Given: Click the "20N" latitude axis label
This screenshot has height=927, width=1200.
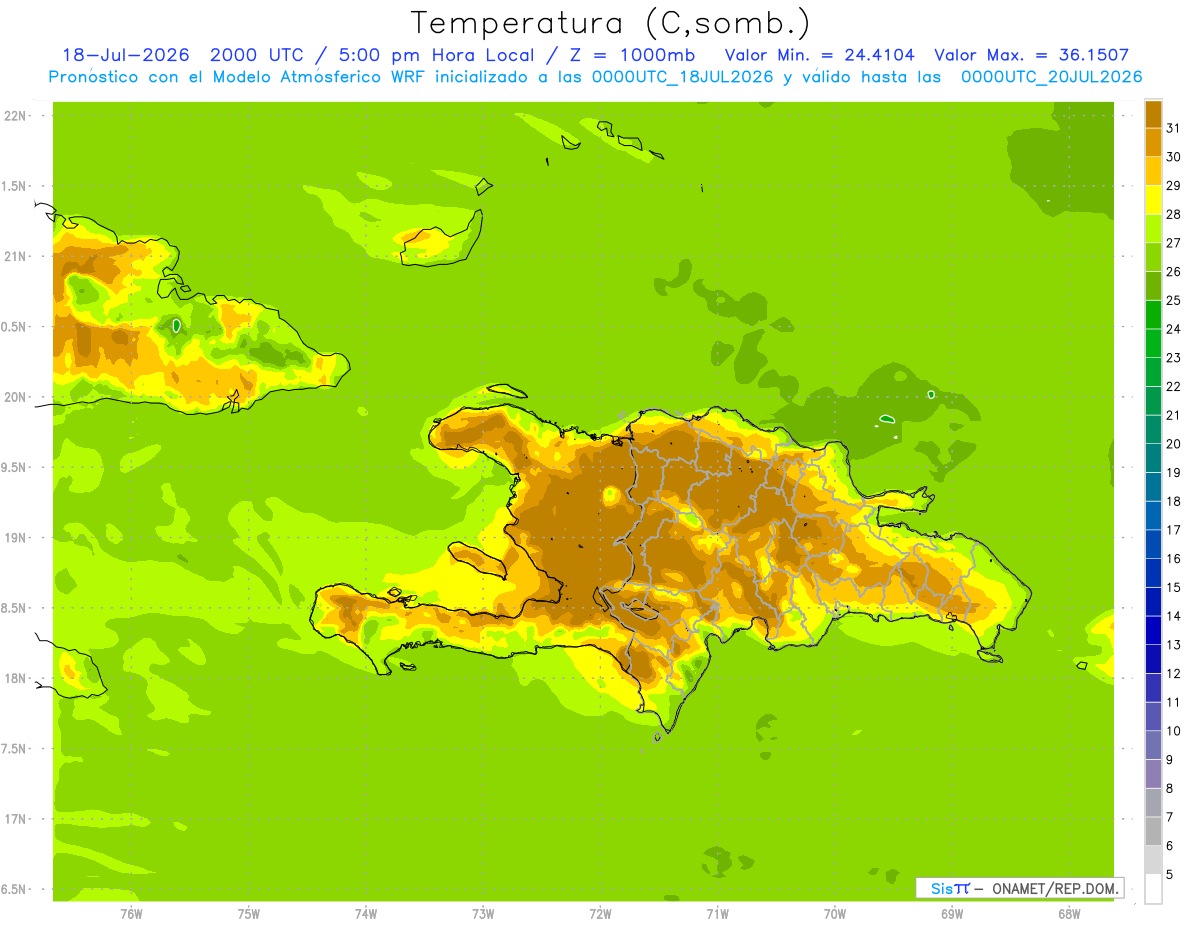Looking at the screenshot, I should pos(17,397).
